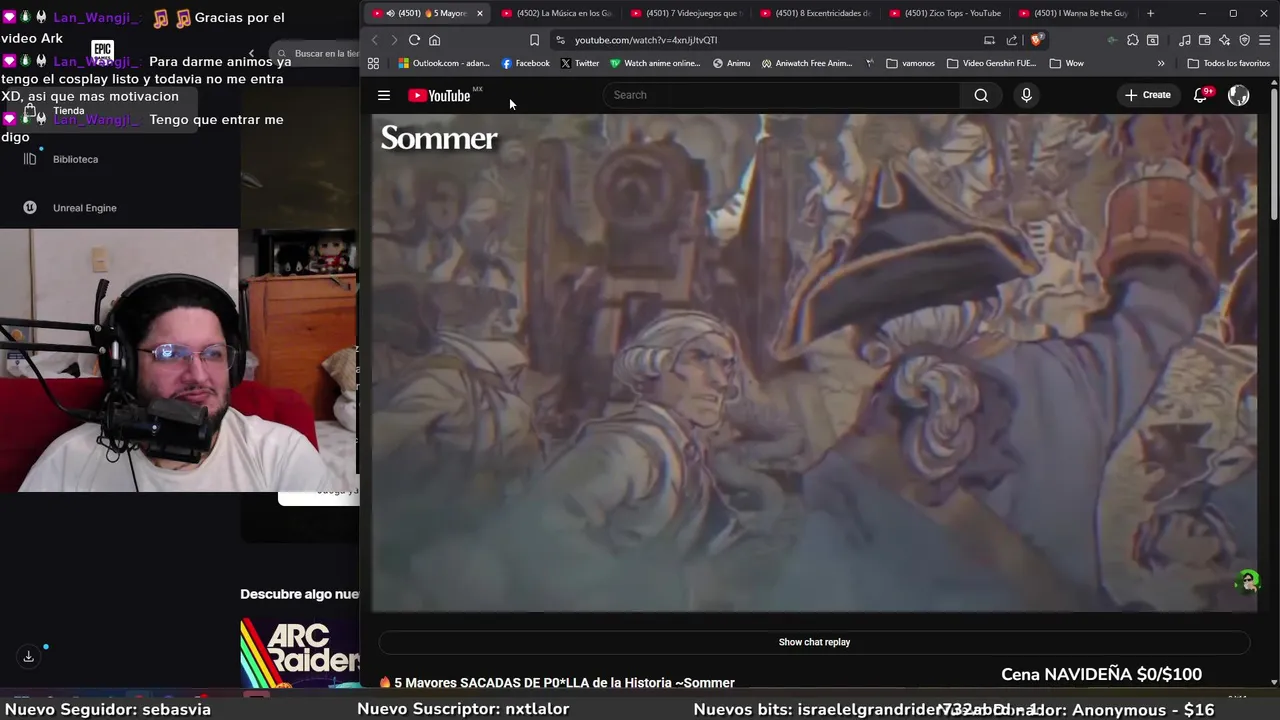Open the Brave VPN shield icon
This screenshot has height=720, width=1280.
click(x=1245, y=40)
